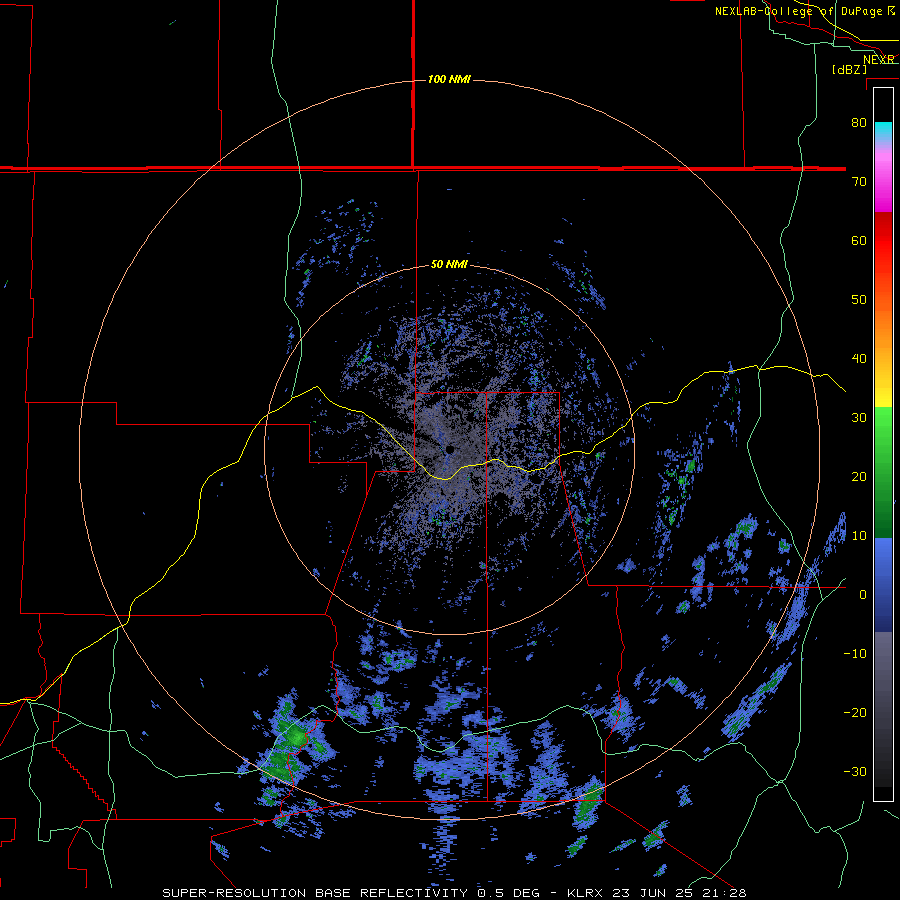
Task: Click the NEXR label below the watermark
Action: [x=879, y=59]
